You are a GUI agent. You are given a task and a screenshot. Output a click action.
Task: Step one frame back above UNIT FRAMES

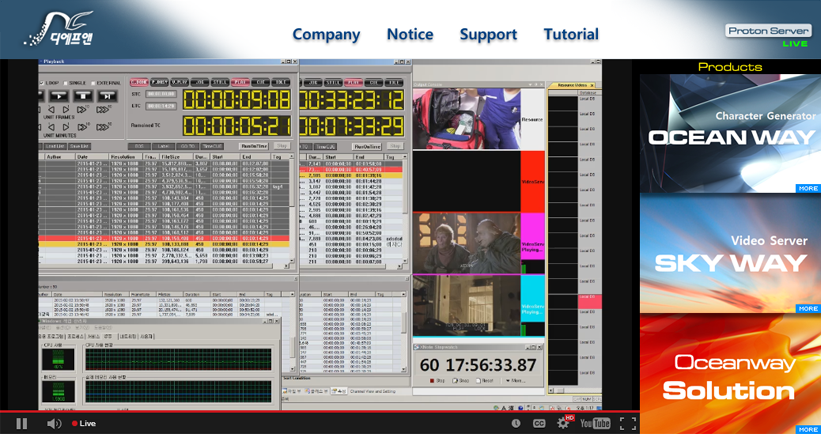click(x=52, y=109)
